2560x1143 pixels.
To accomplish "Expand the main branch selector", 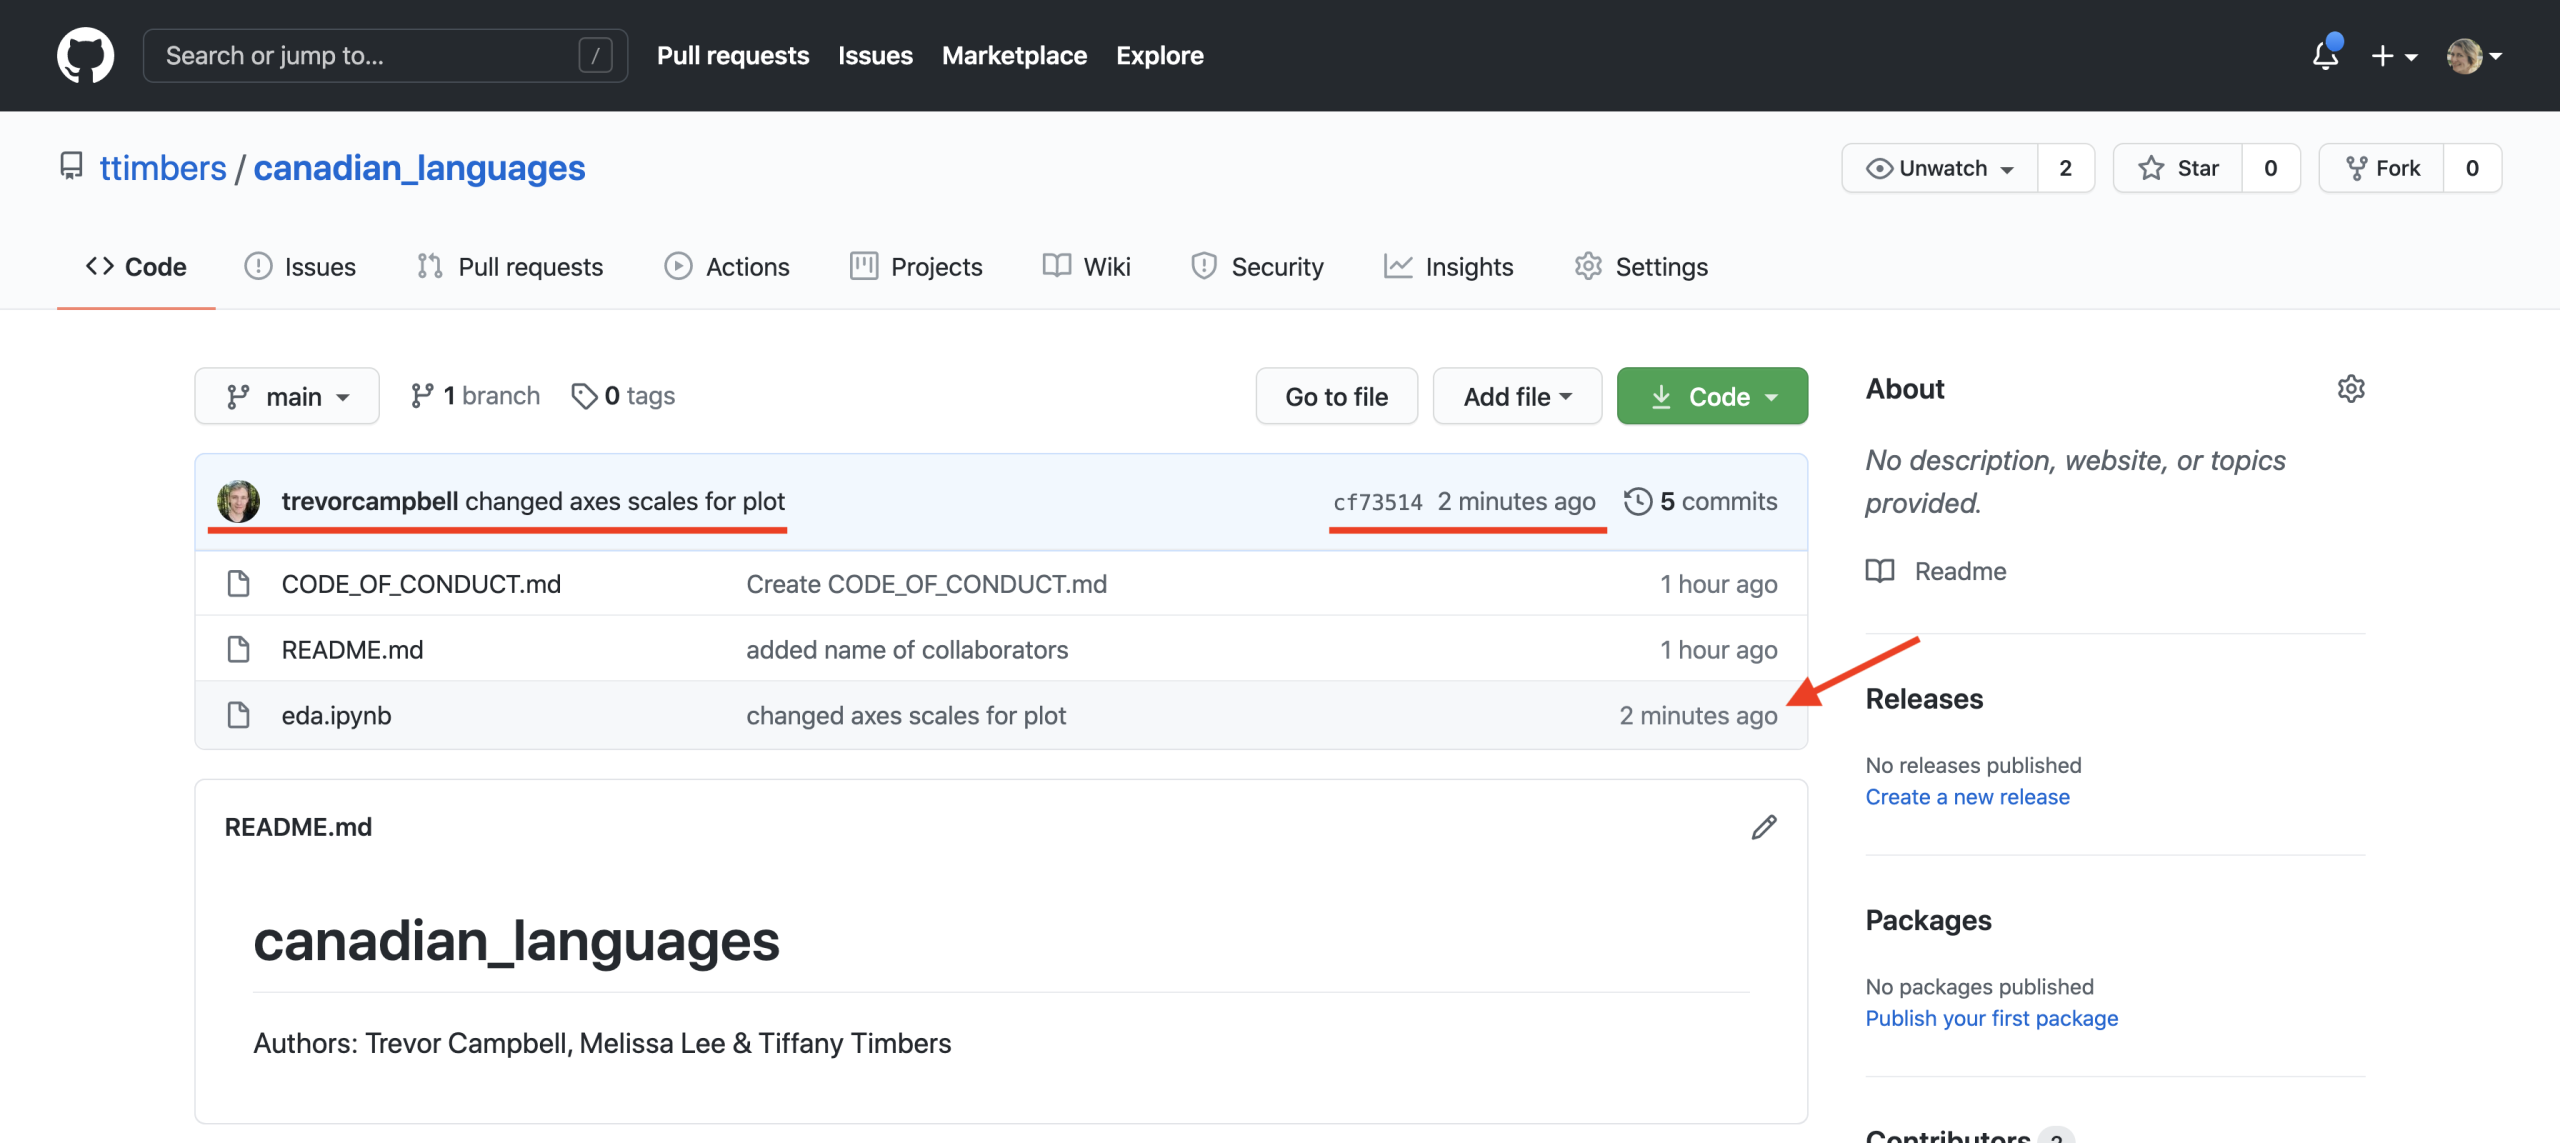I will (x=287, y=396).
